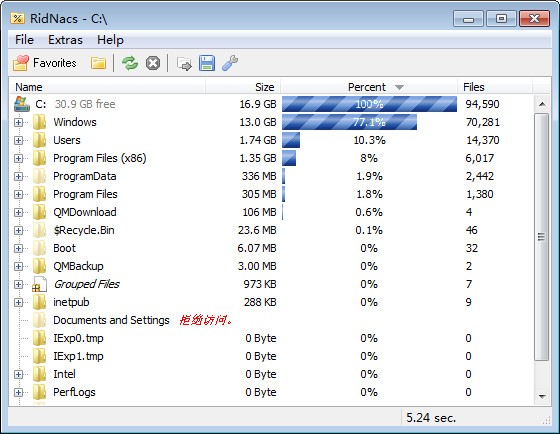Screen dimensions: 560x434
Task: Expand the Users folder tree node
Action: (x=18, y=140)
